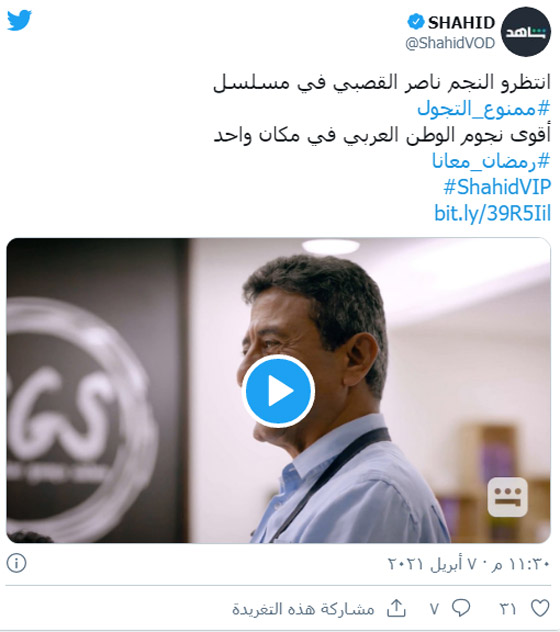This screenshot has width=560, height=632.
Task: Click the Twitter bird logo
Action: (19, 20)
